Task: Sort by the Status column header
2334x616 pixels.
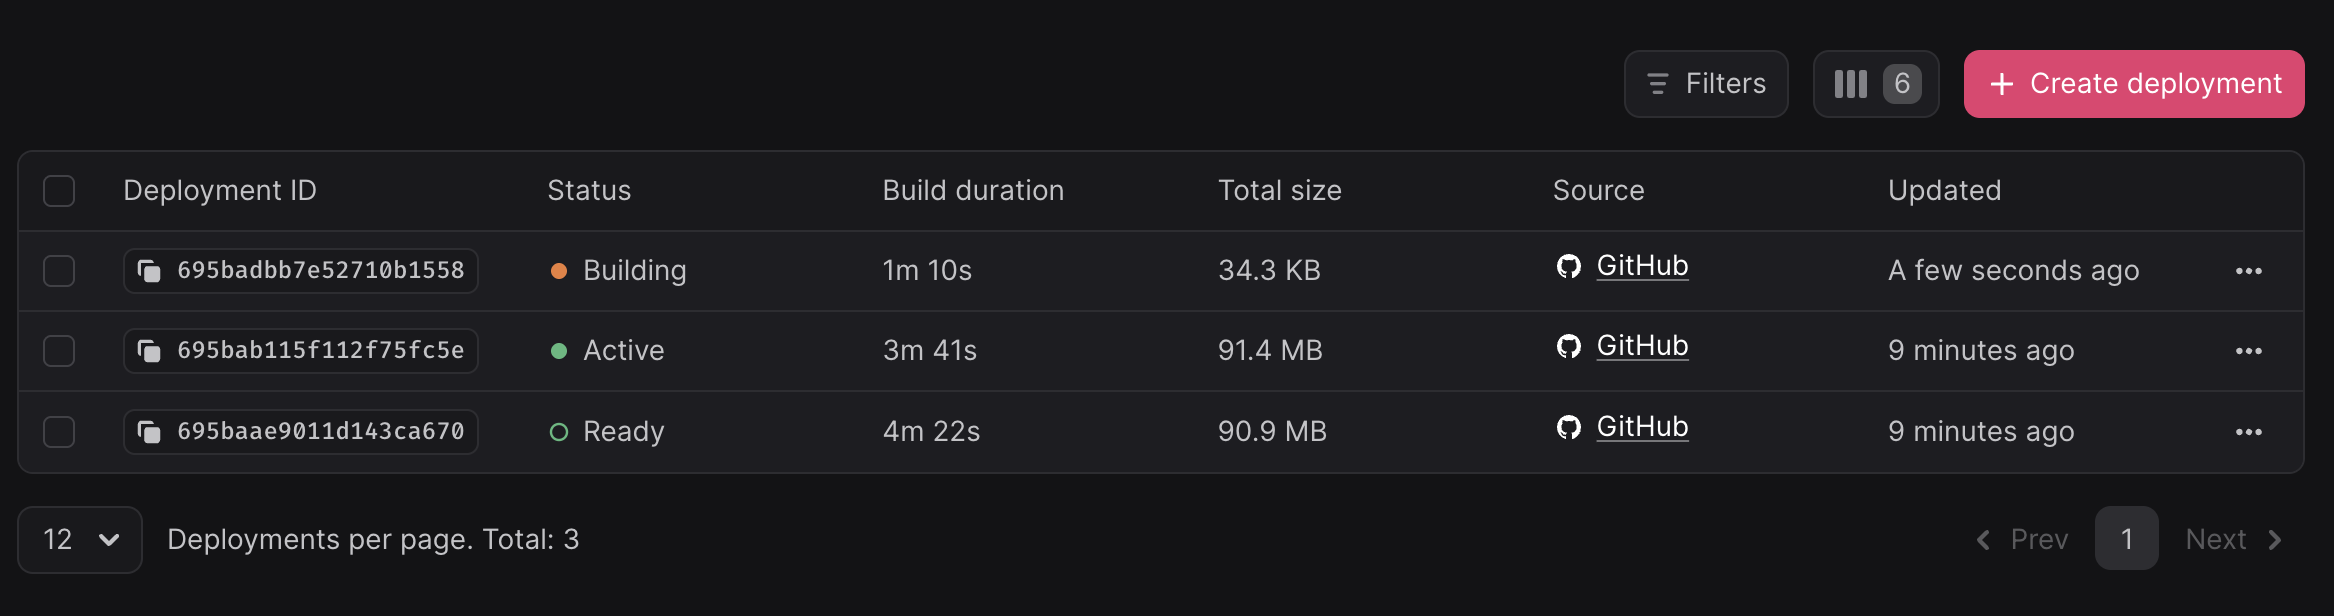Action: tap(589, 191)
